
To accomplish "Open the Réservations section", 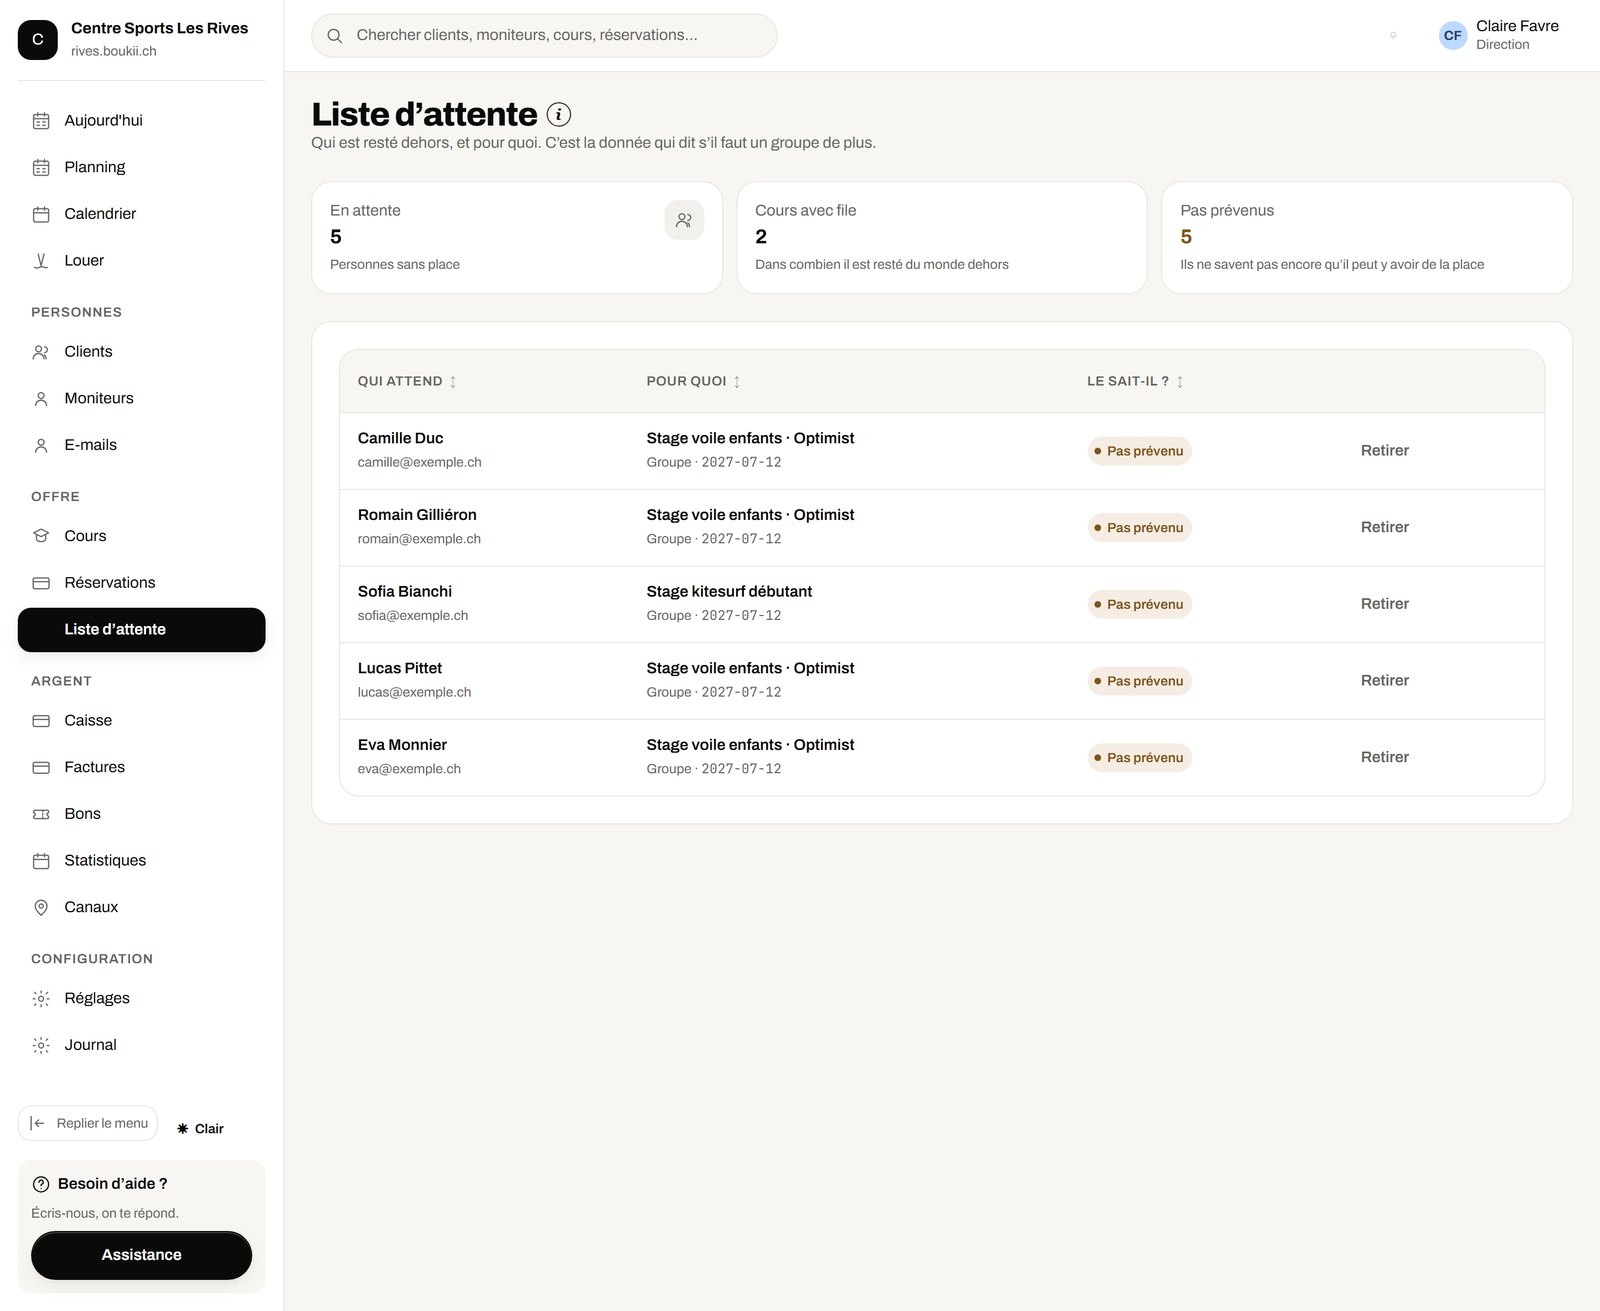I will (x=141, y=583).
